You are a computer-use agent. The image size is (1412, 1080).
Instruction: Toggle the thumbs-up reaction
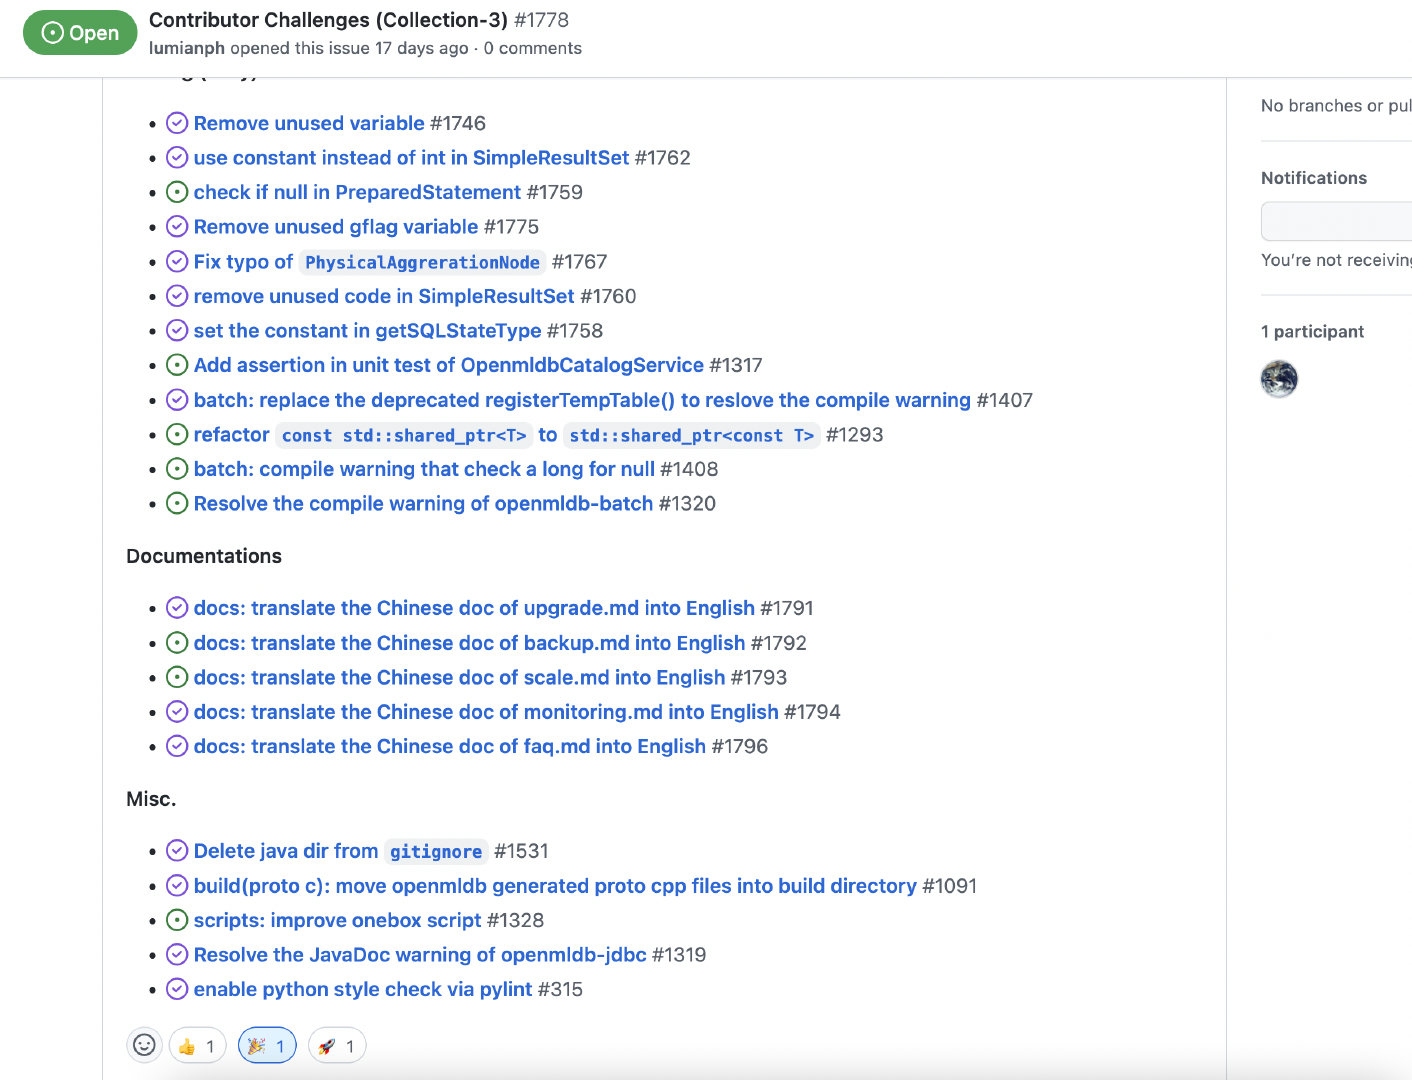(x=197, y=1046)
